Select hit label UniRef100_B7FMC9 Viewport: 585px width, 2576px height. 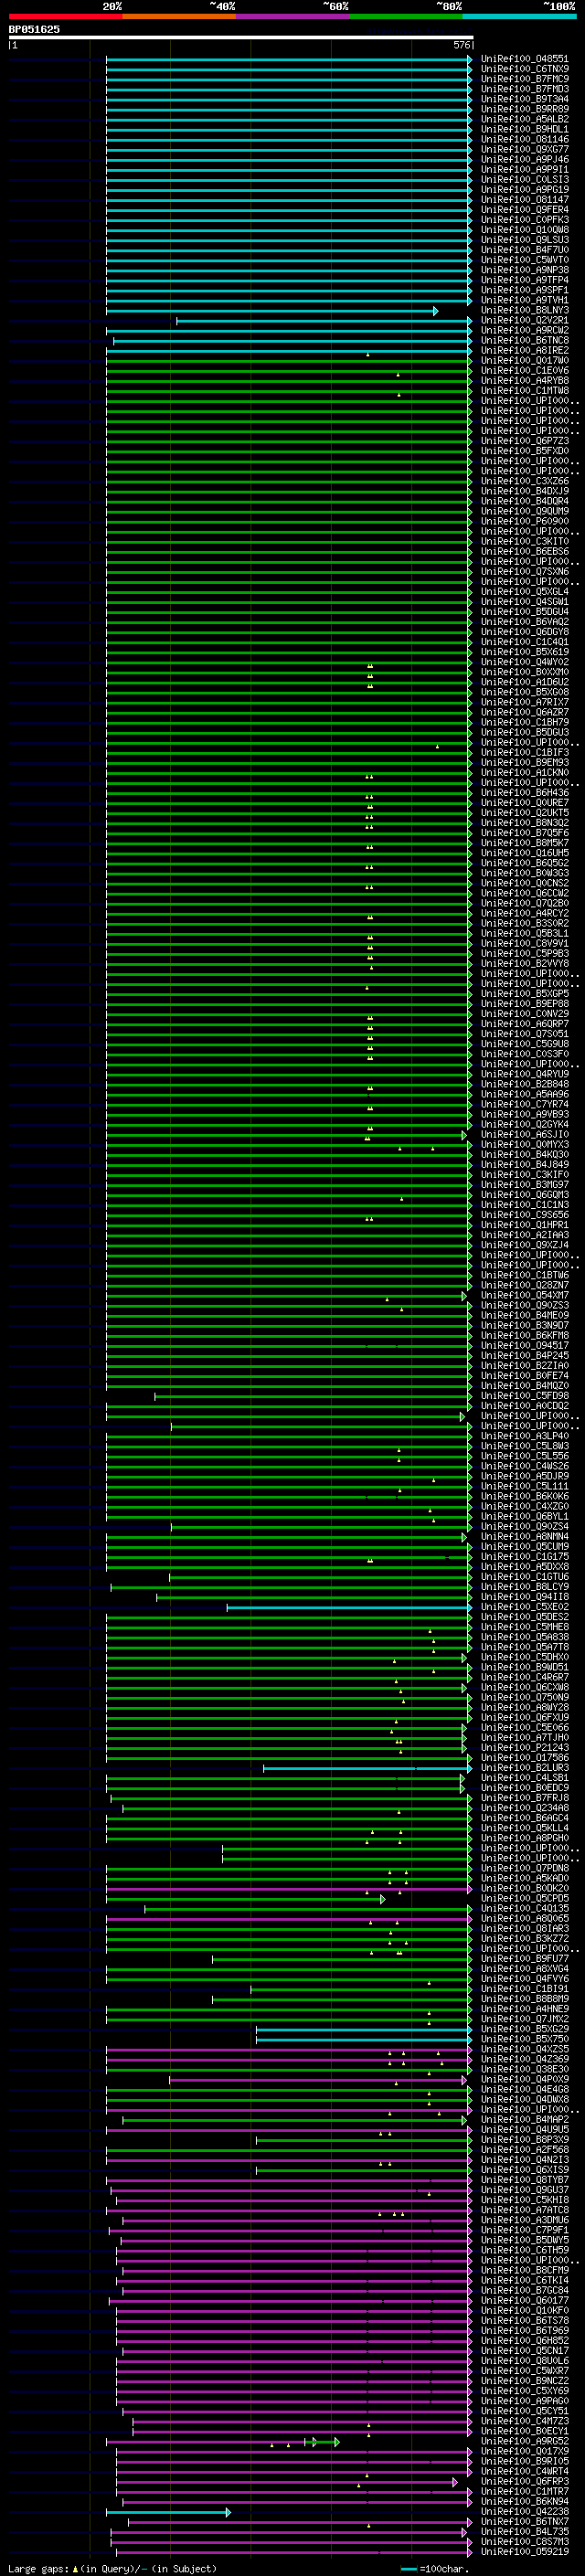point(524,79)
